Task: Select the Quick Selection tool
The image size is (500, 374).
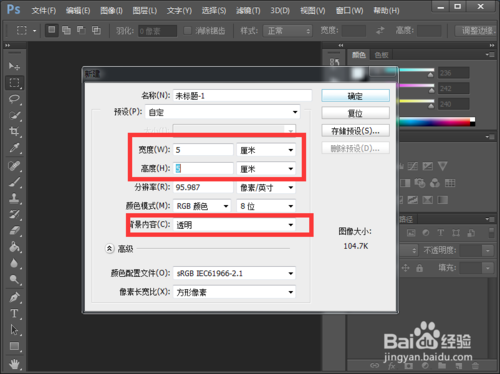Action: tap(14, 115)
